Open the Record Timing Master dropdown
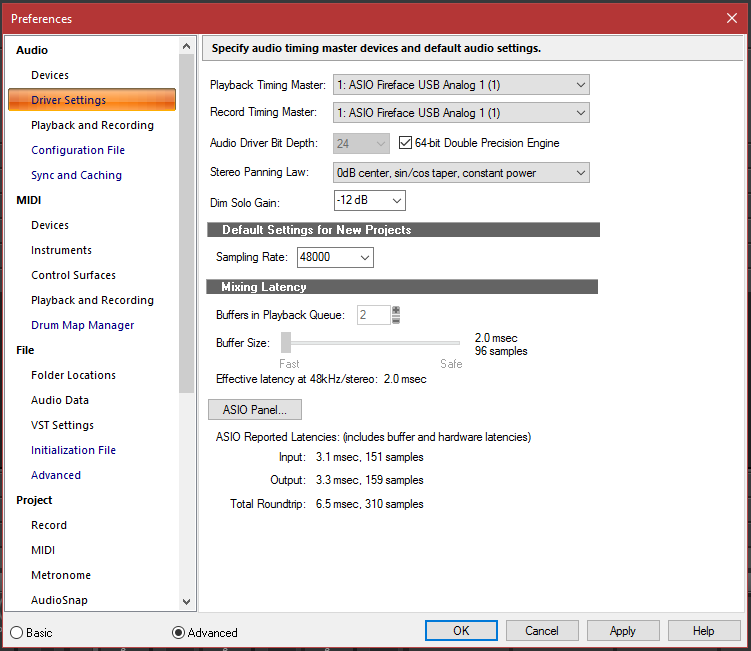 (460, 113)
